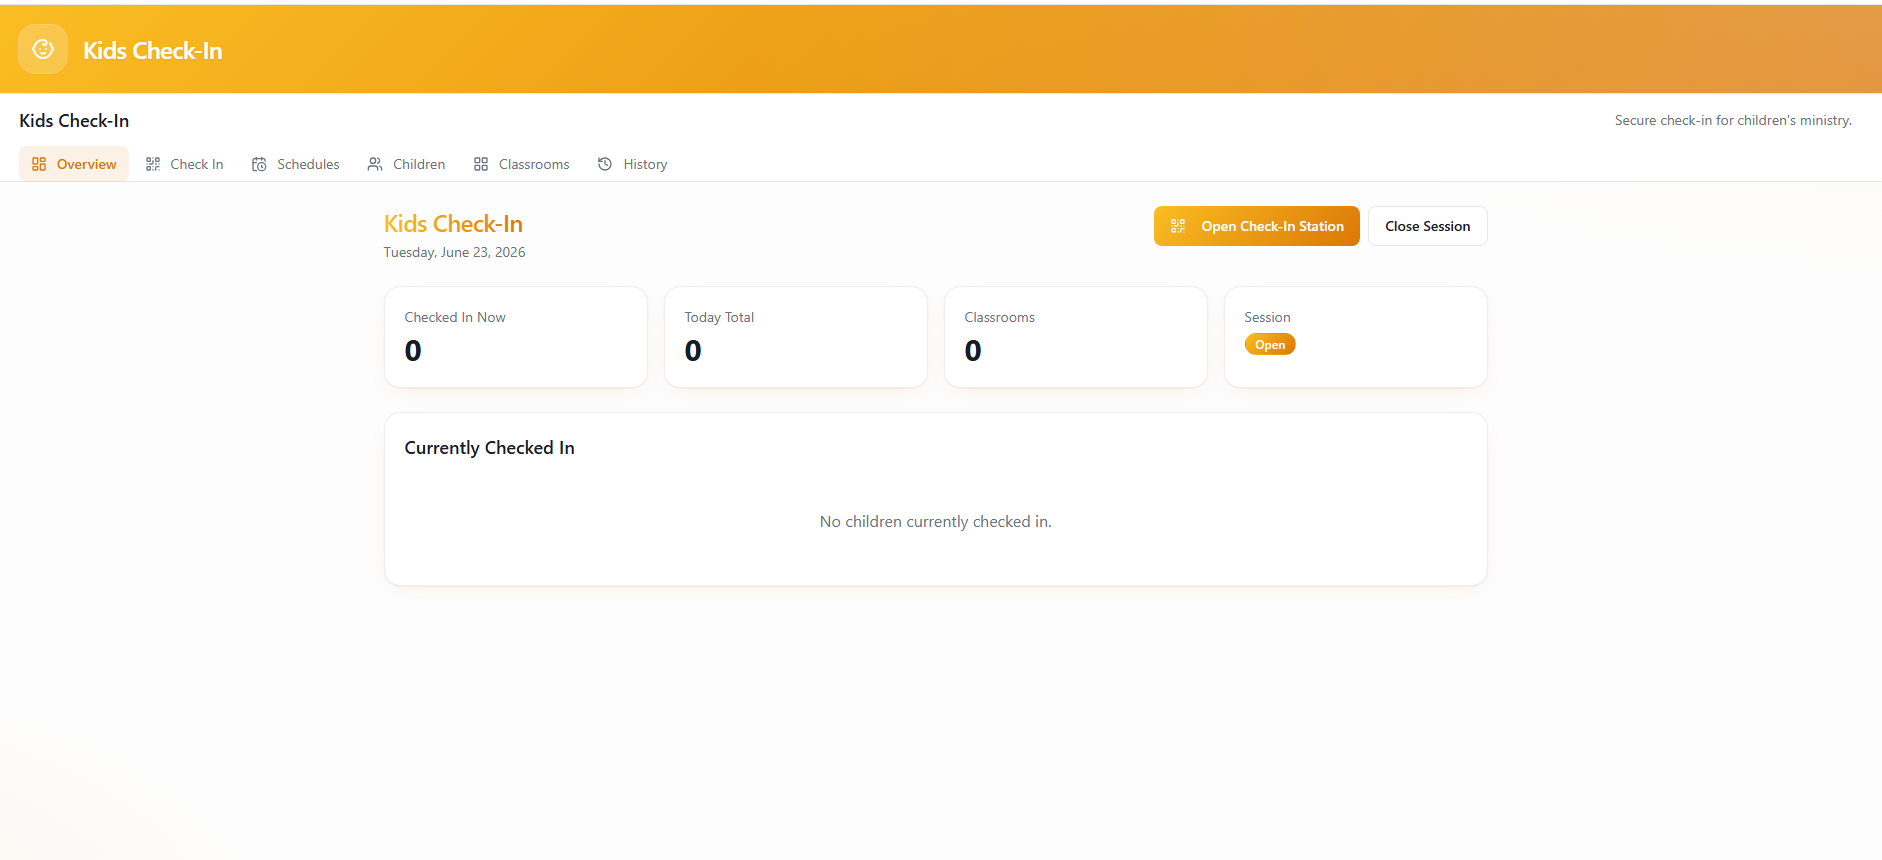
Task: Open the Classrooms tab
Action: click(522, 164)
